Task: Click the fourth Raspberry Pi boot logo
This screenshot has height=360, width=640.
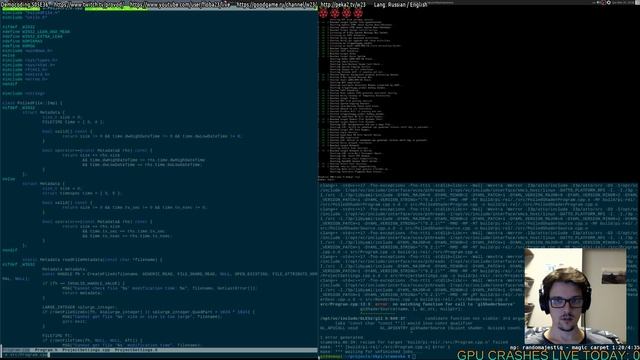Action: 358,13
